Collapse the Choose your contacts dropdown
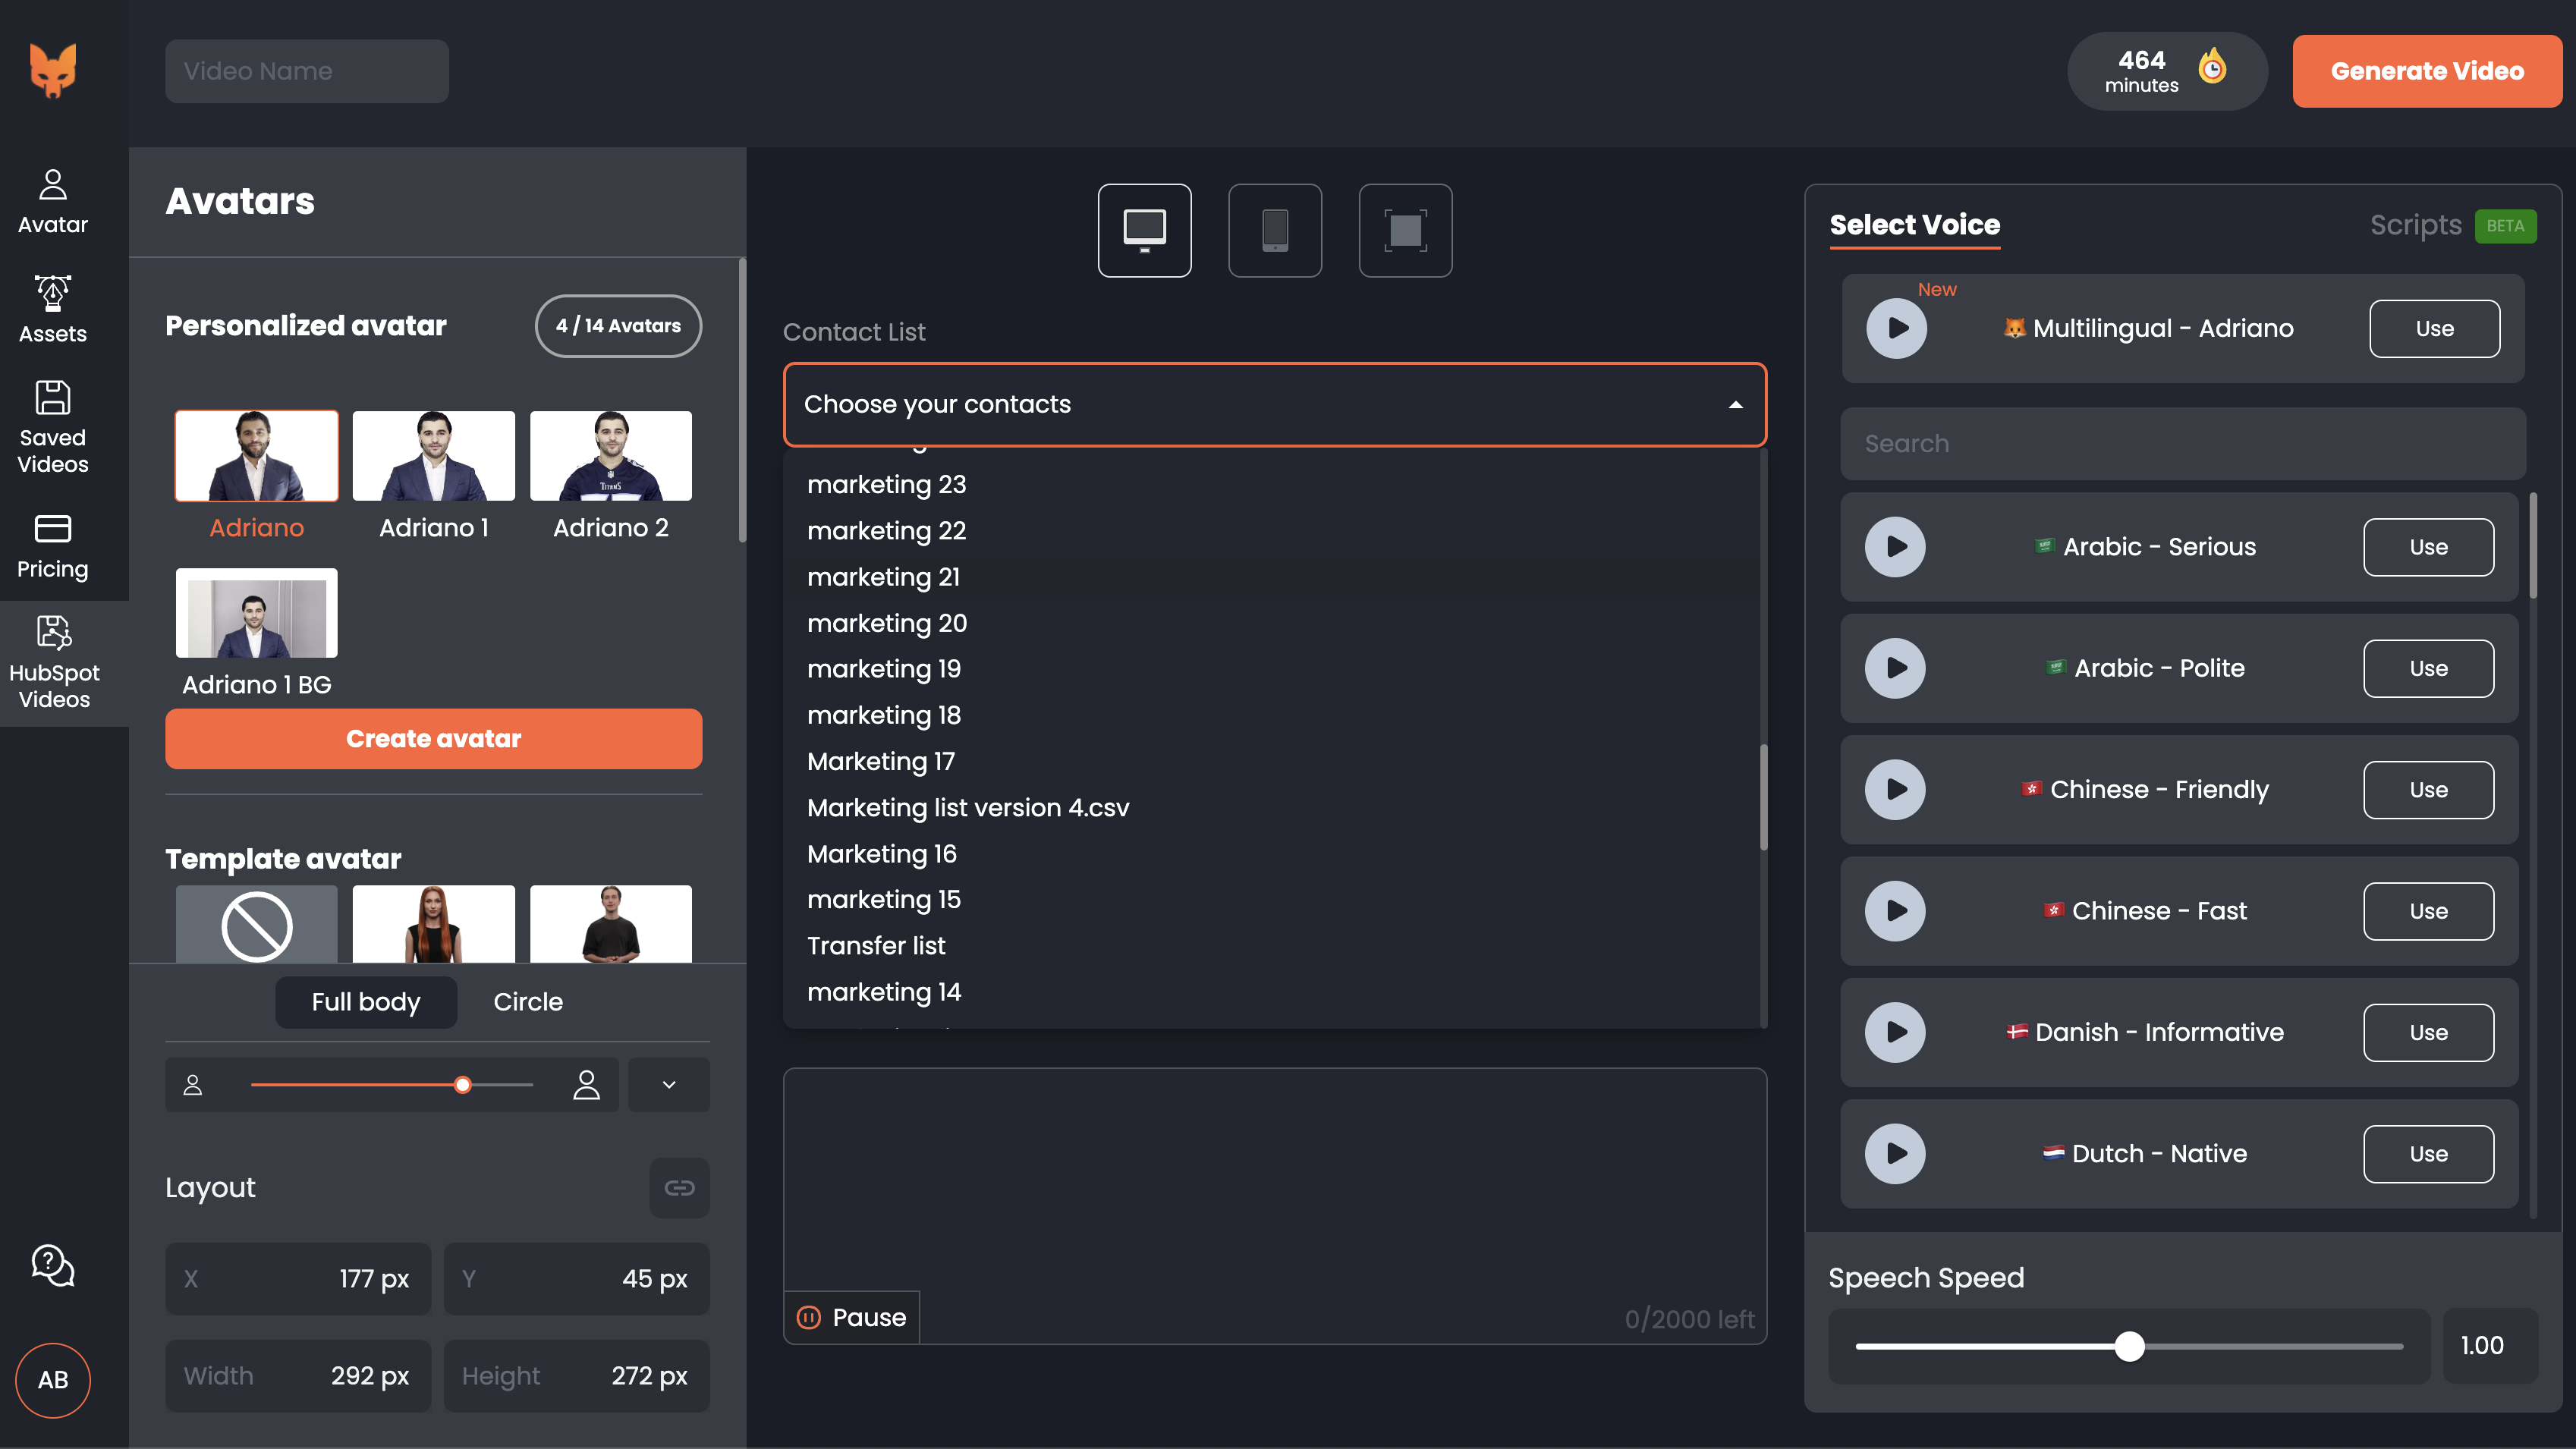2576x1449 pixels. (1735, 404)
